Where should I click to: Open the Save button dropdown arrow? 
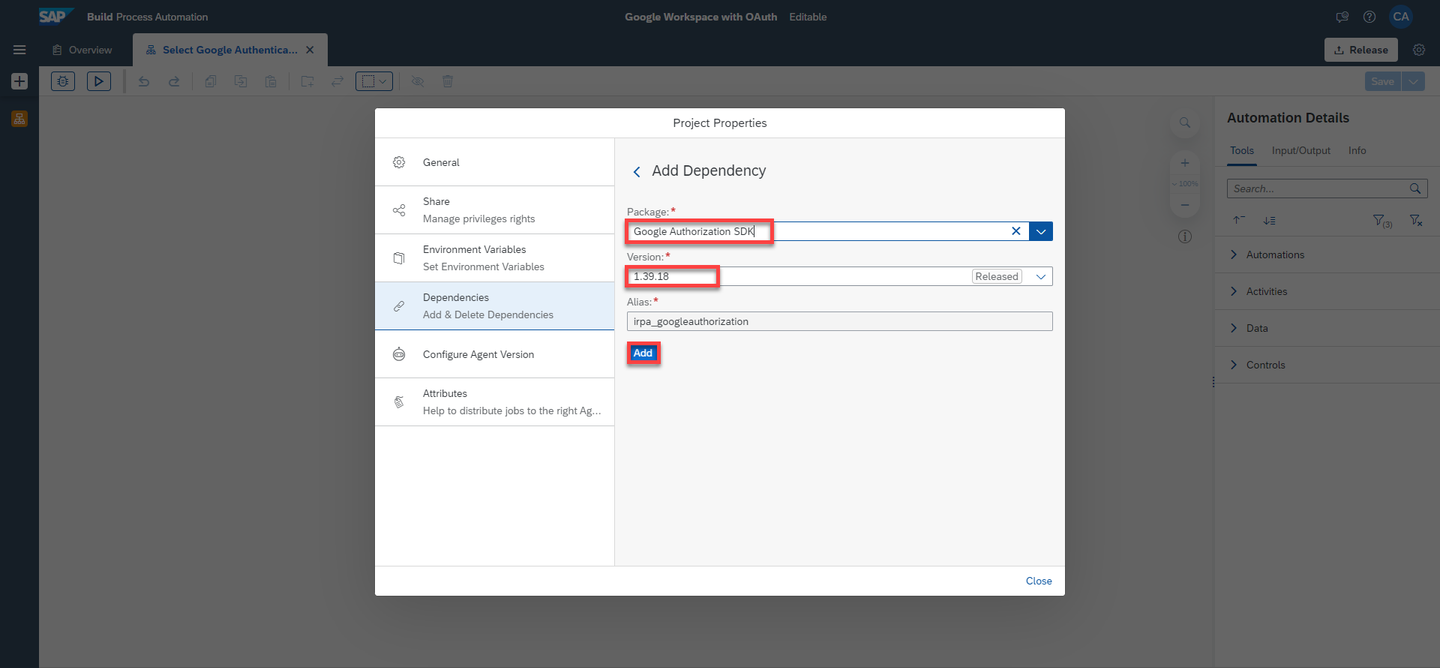[1413, 81]
